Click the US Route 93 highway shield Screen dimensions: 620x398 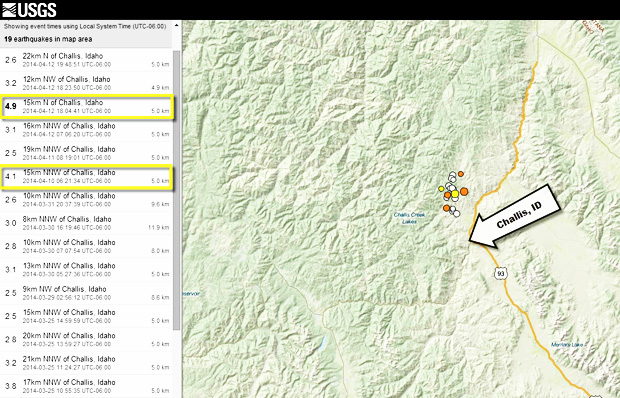tap(501, 273)
